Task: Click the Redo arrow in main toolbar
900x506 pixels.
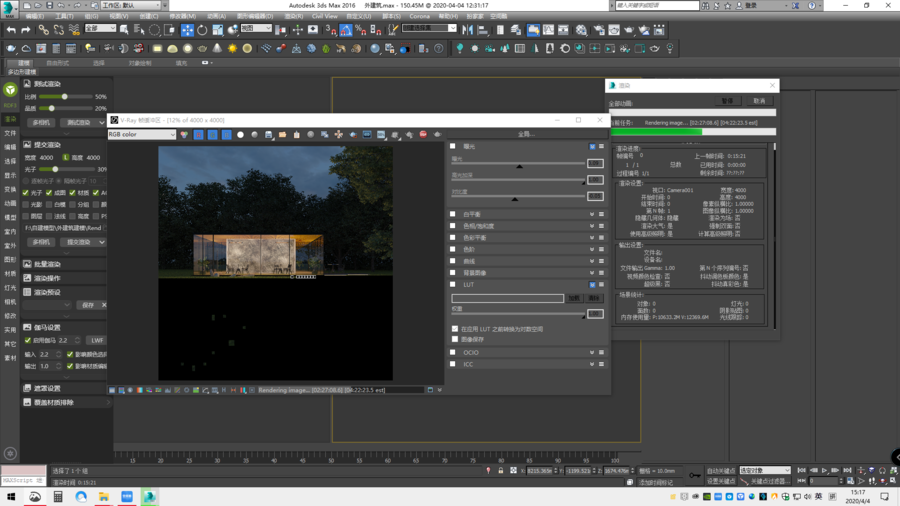Action: [26, 30]
